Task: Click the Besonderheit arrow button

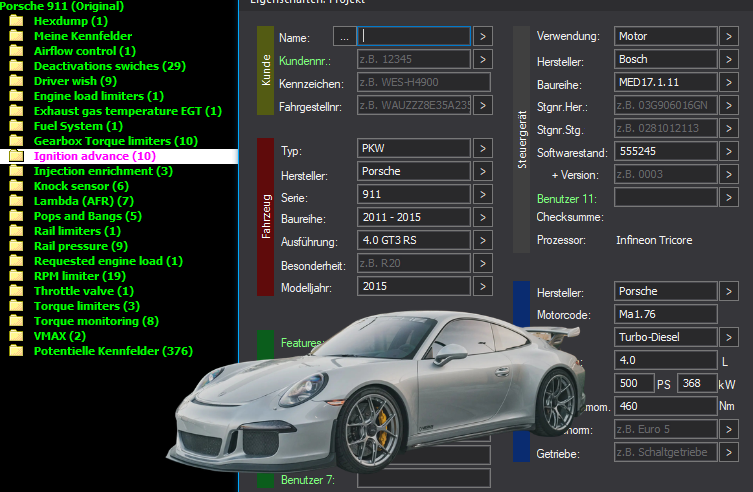Action: (483, 264)
